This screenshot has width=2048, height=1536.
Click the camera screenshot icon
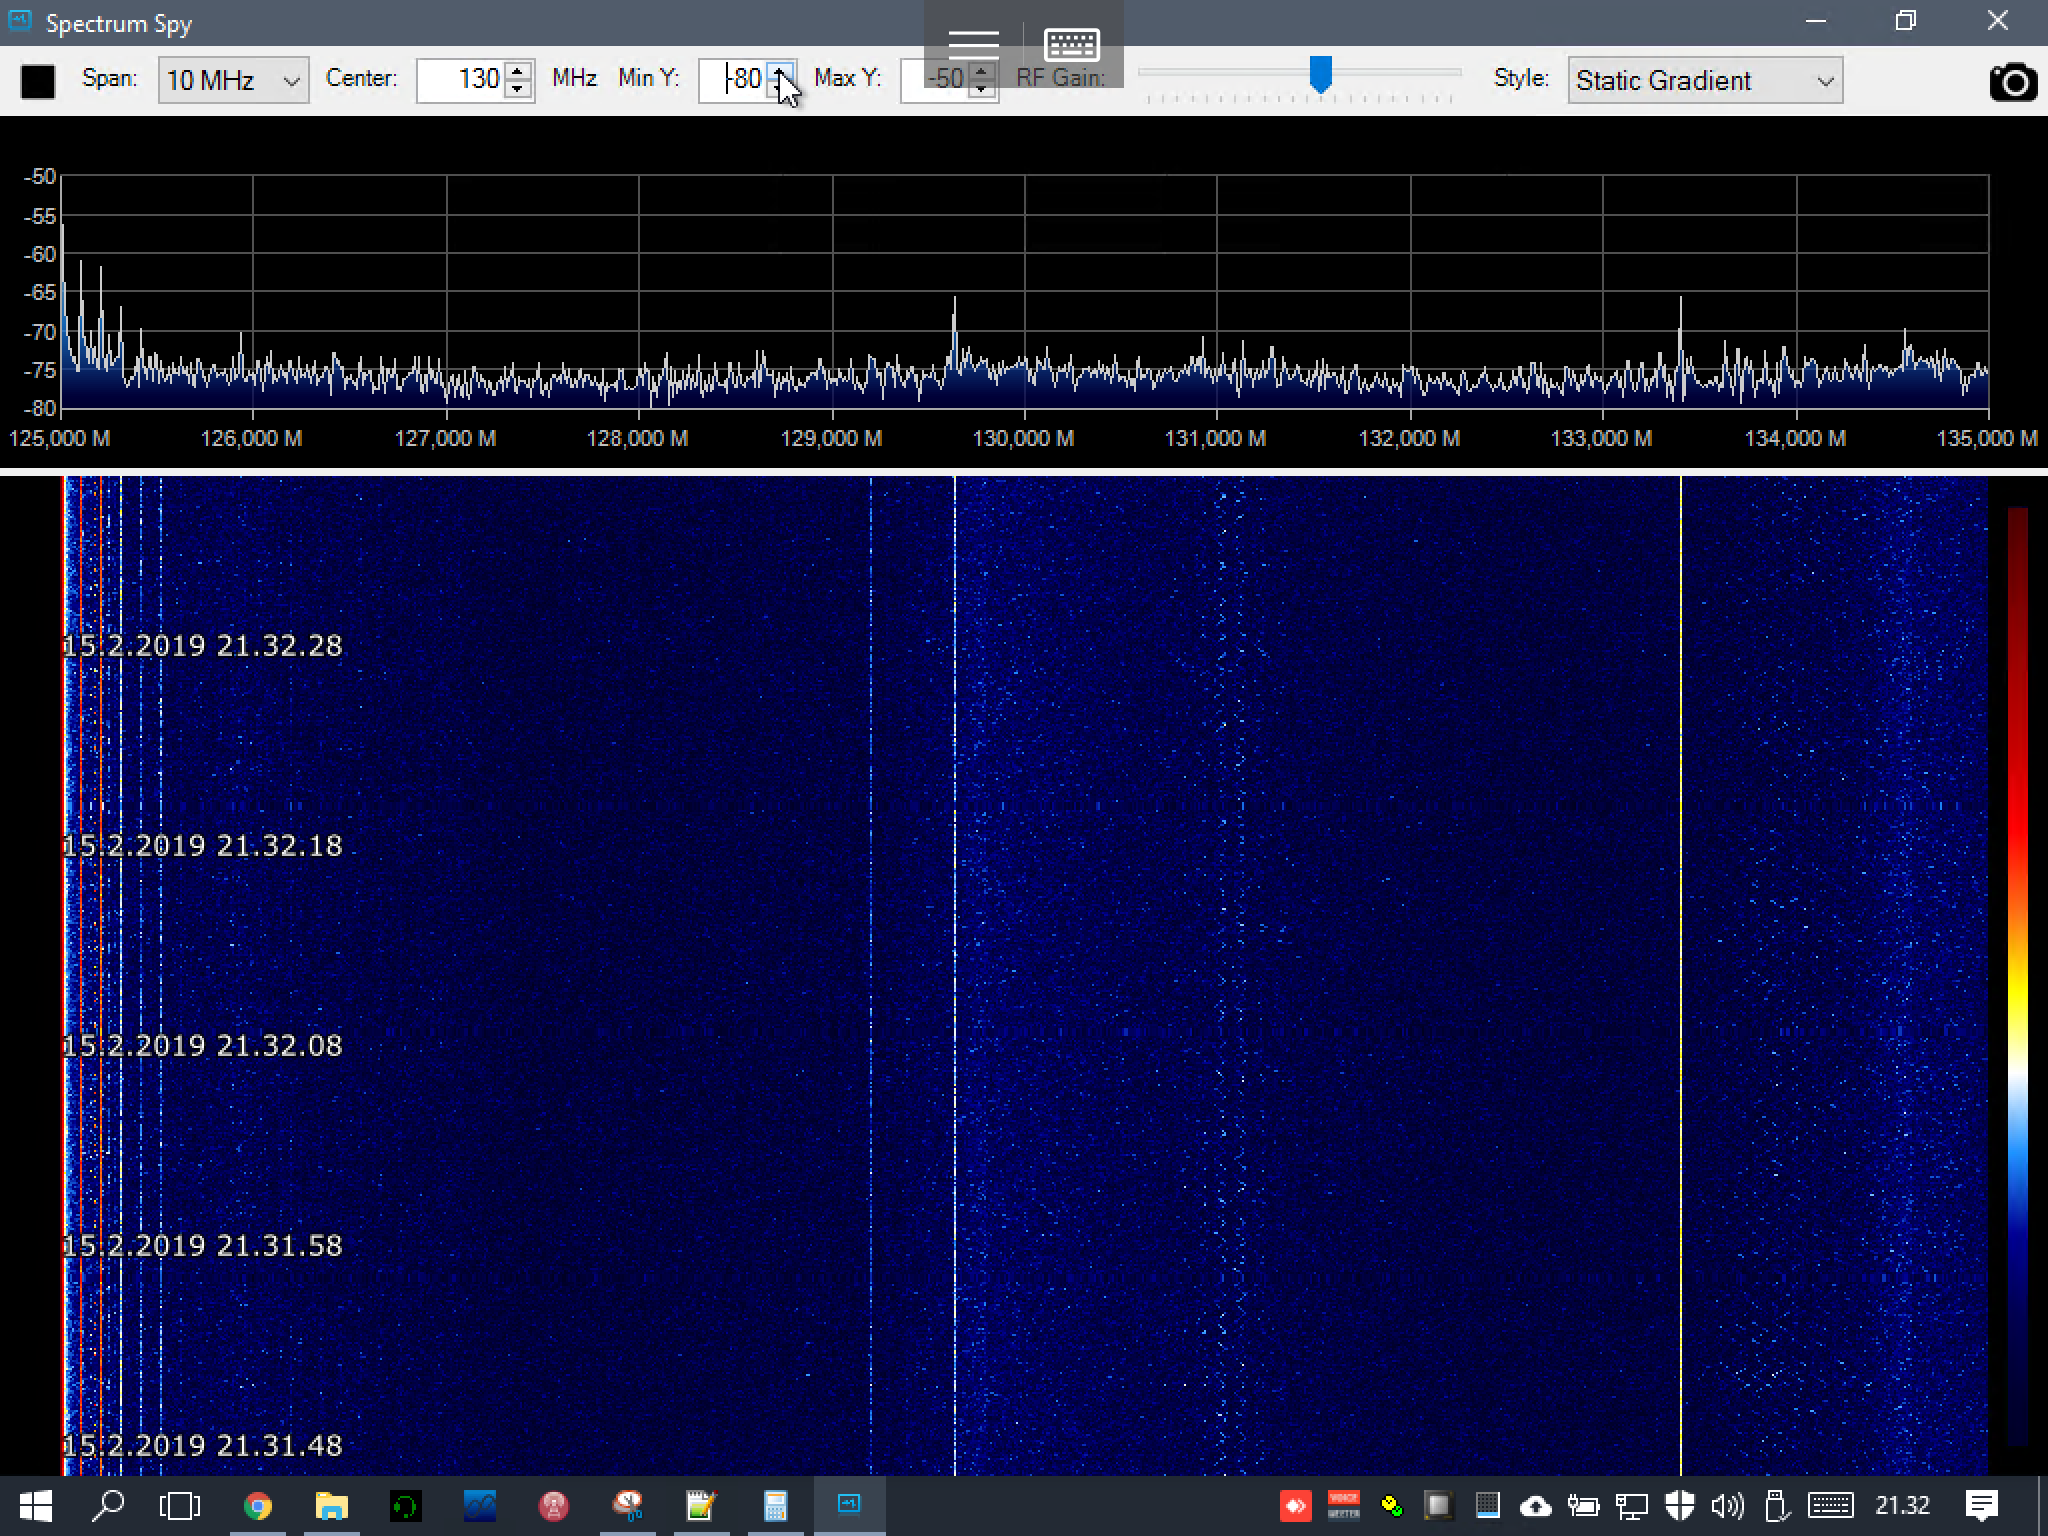pyautogui.click(x=2012, y=81)
